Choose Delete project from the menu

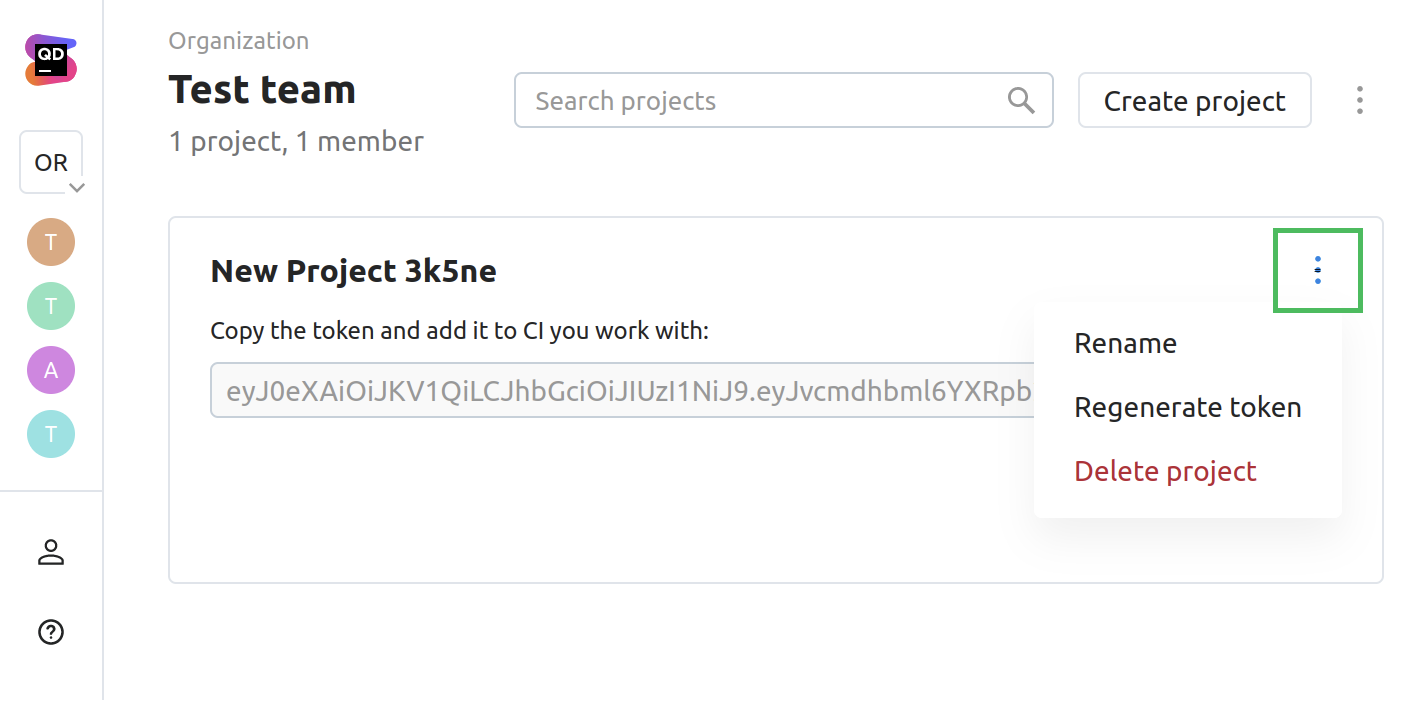tap(1165, 471)
